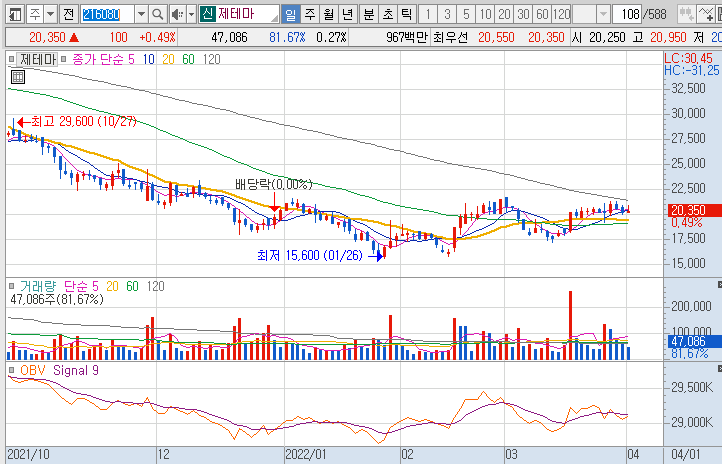Switch to the 주 weekly chart tab
Screen dimensions: 722x464
[x=310, y=15]
